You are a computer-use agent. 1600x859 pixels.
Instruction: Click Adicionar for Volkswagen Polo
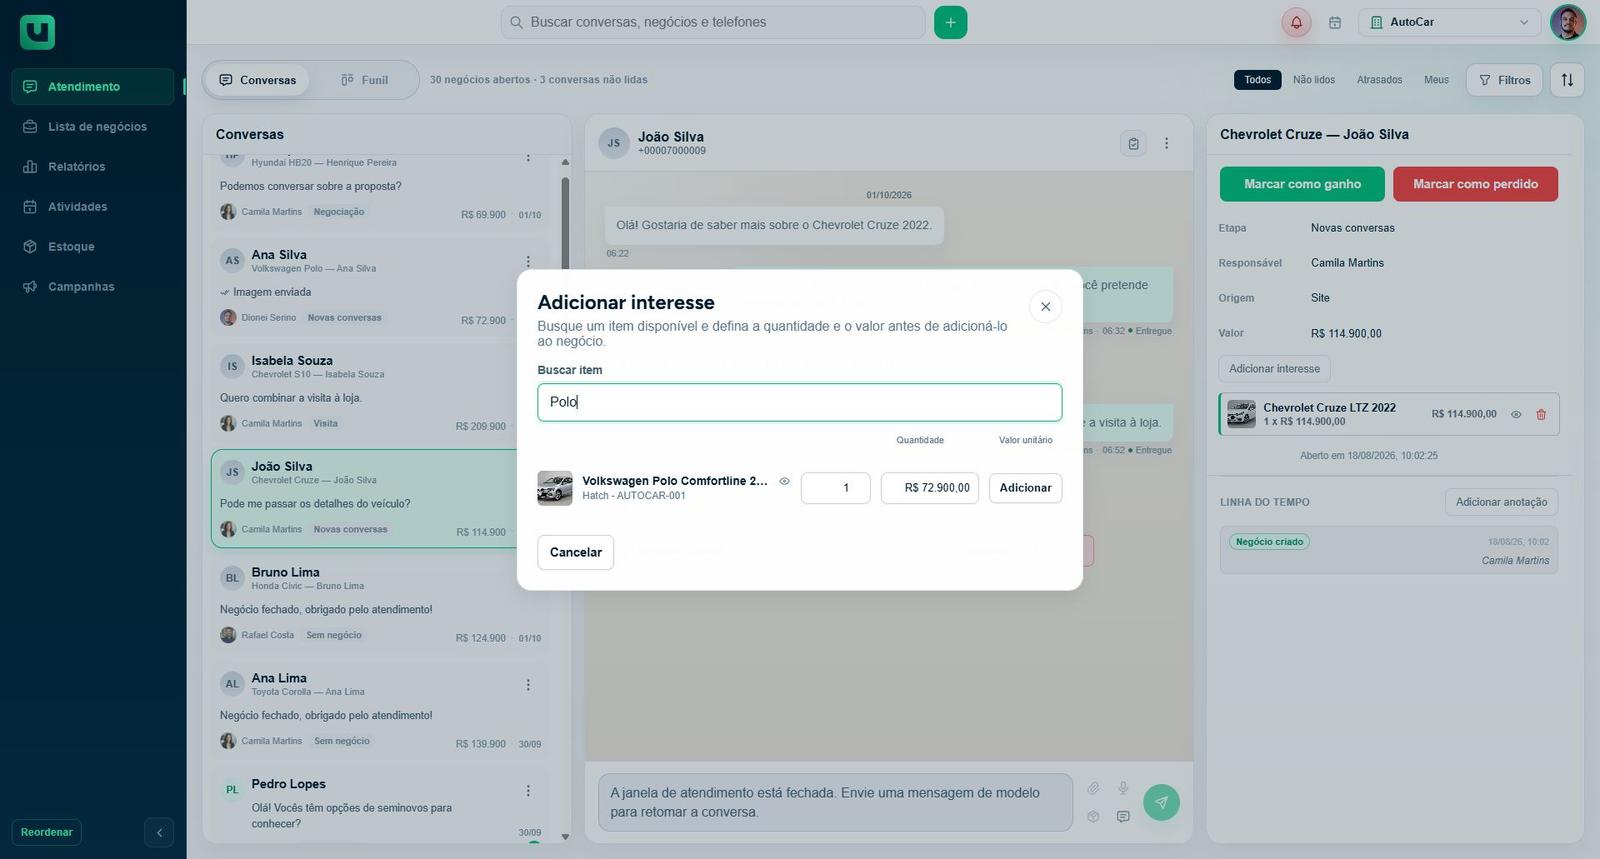pyautogui.click(x=1025, y=488)
